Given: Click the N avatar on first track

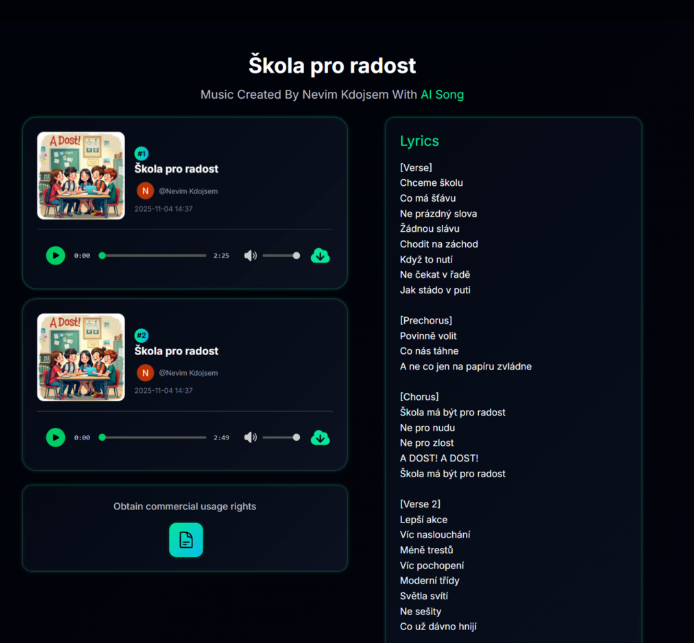Looking at the screenshot, I should point(145,190).
